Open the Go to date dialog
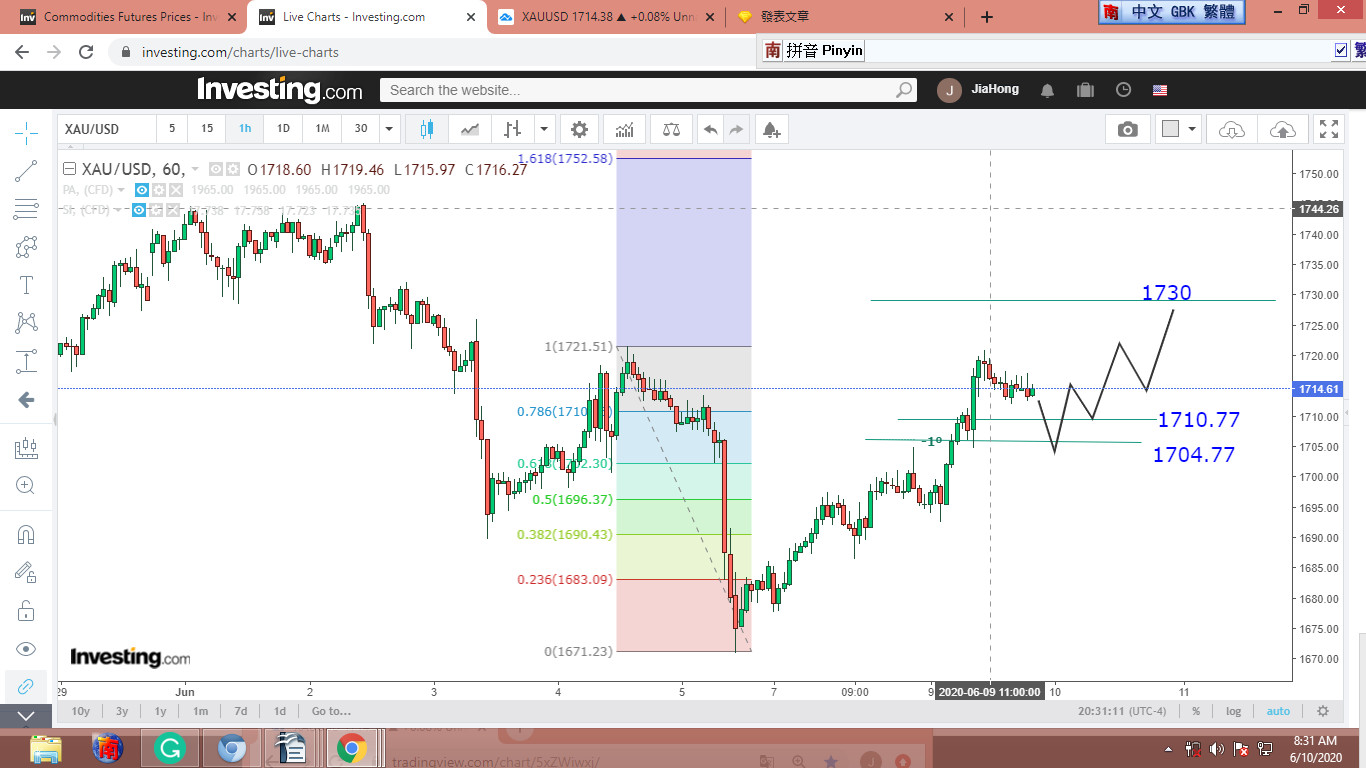The image size is (1366, 768). [331, 711]
